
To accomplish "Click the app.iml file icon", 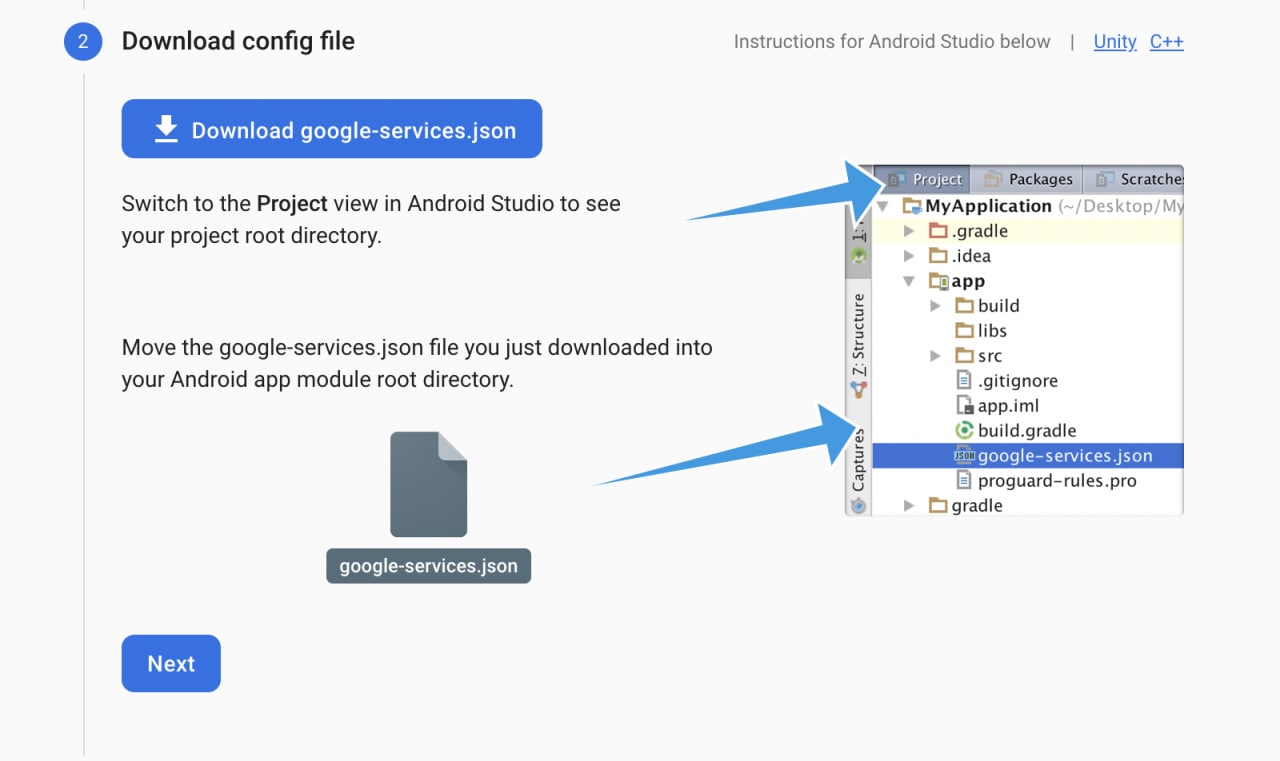I will tap(965, 406).
